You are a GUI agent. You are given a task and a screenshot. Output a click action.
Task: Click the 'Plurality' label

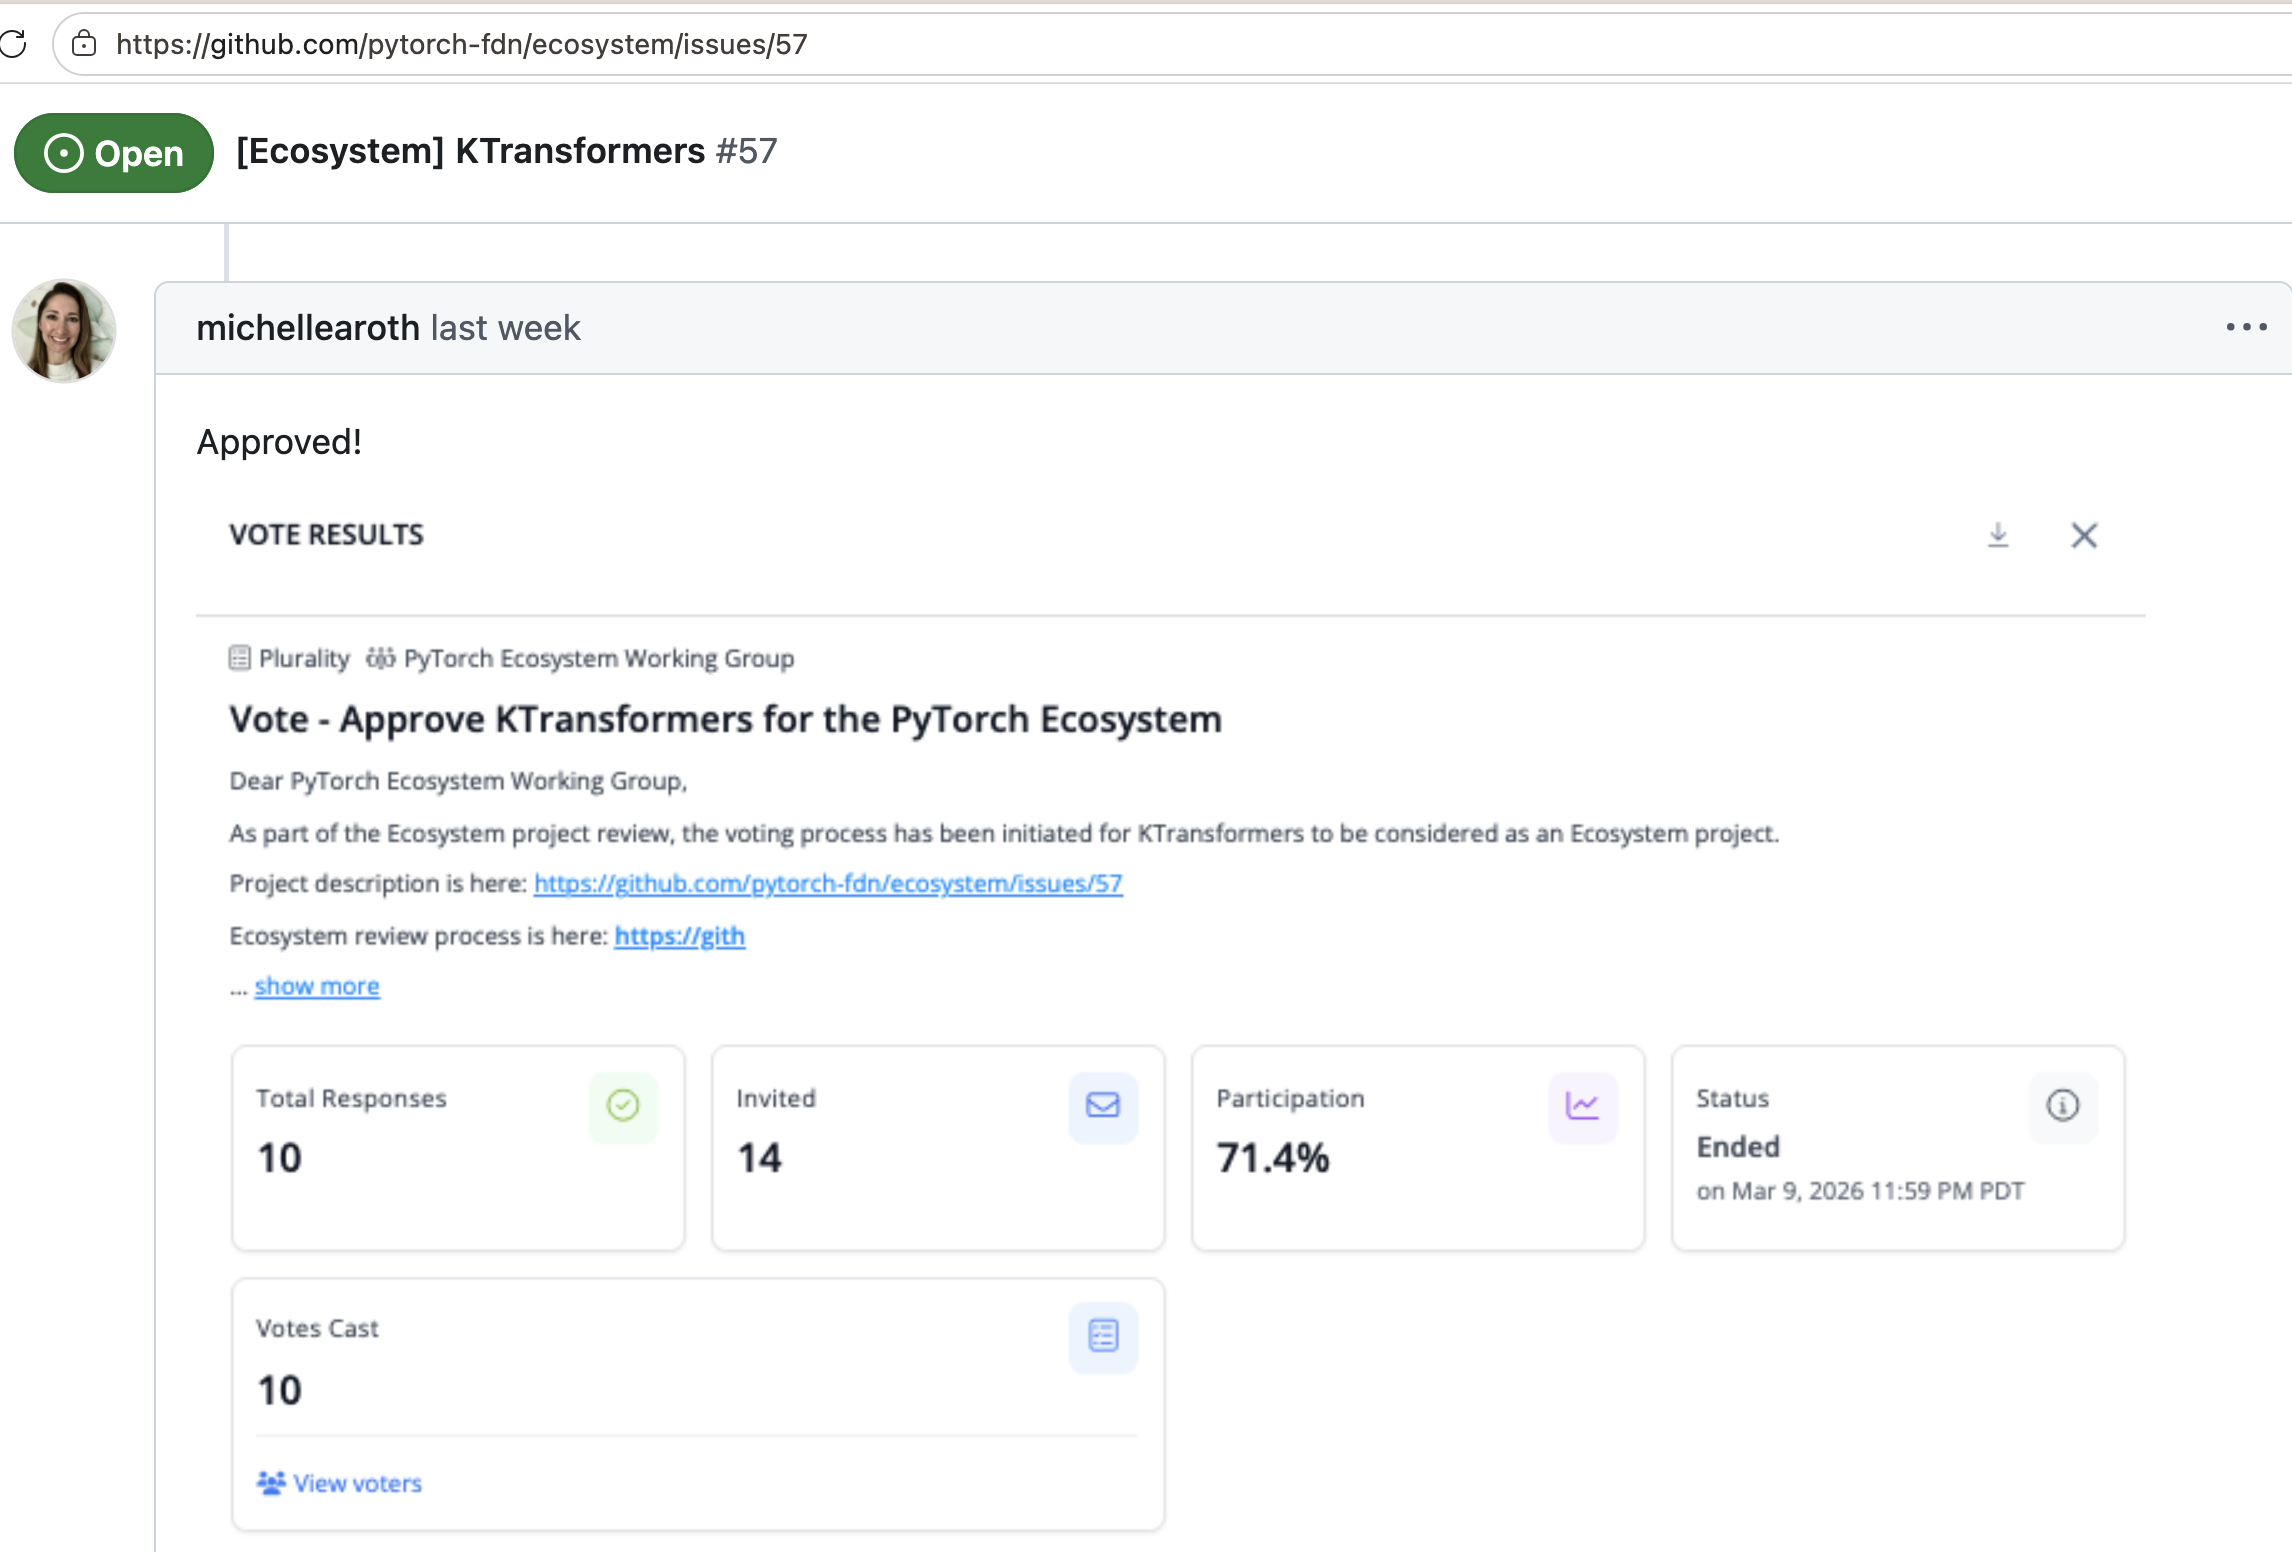click(x=304, y=658)
